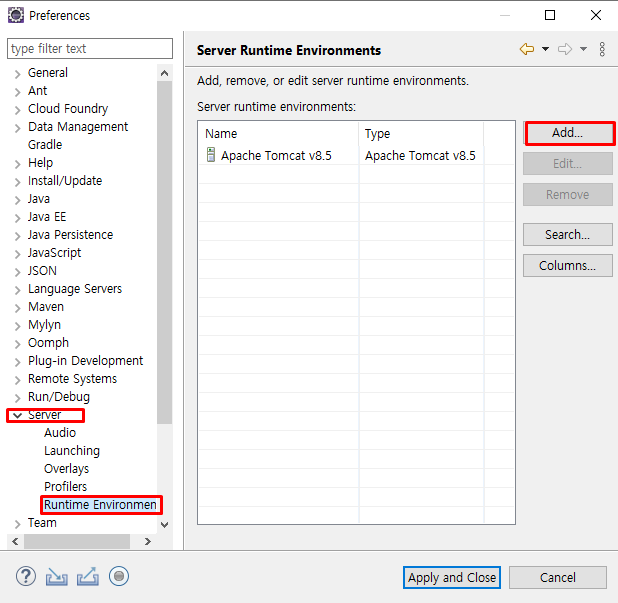Screen dimensions: 618x603
Task: Open the forward history dropdown arrow
Action: click(583, 49)
